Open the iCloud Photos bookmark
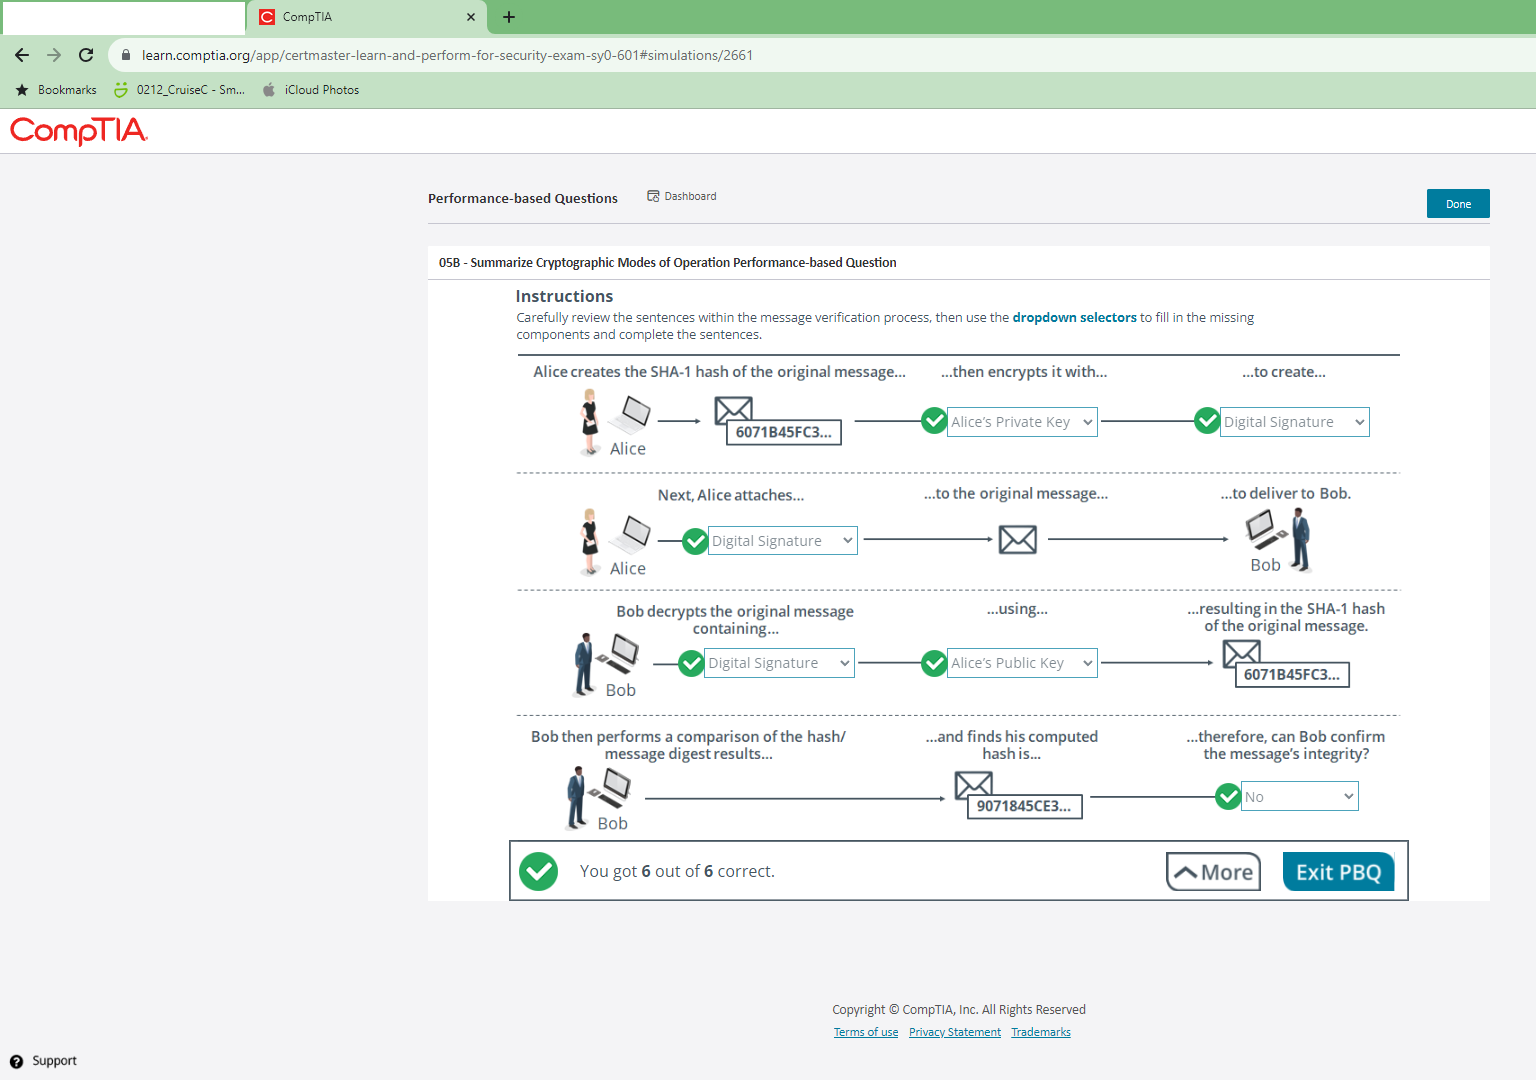Viewport: 1536px width, 1080px height. click(x=311, y=90)
